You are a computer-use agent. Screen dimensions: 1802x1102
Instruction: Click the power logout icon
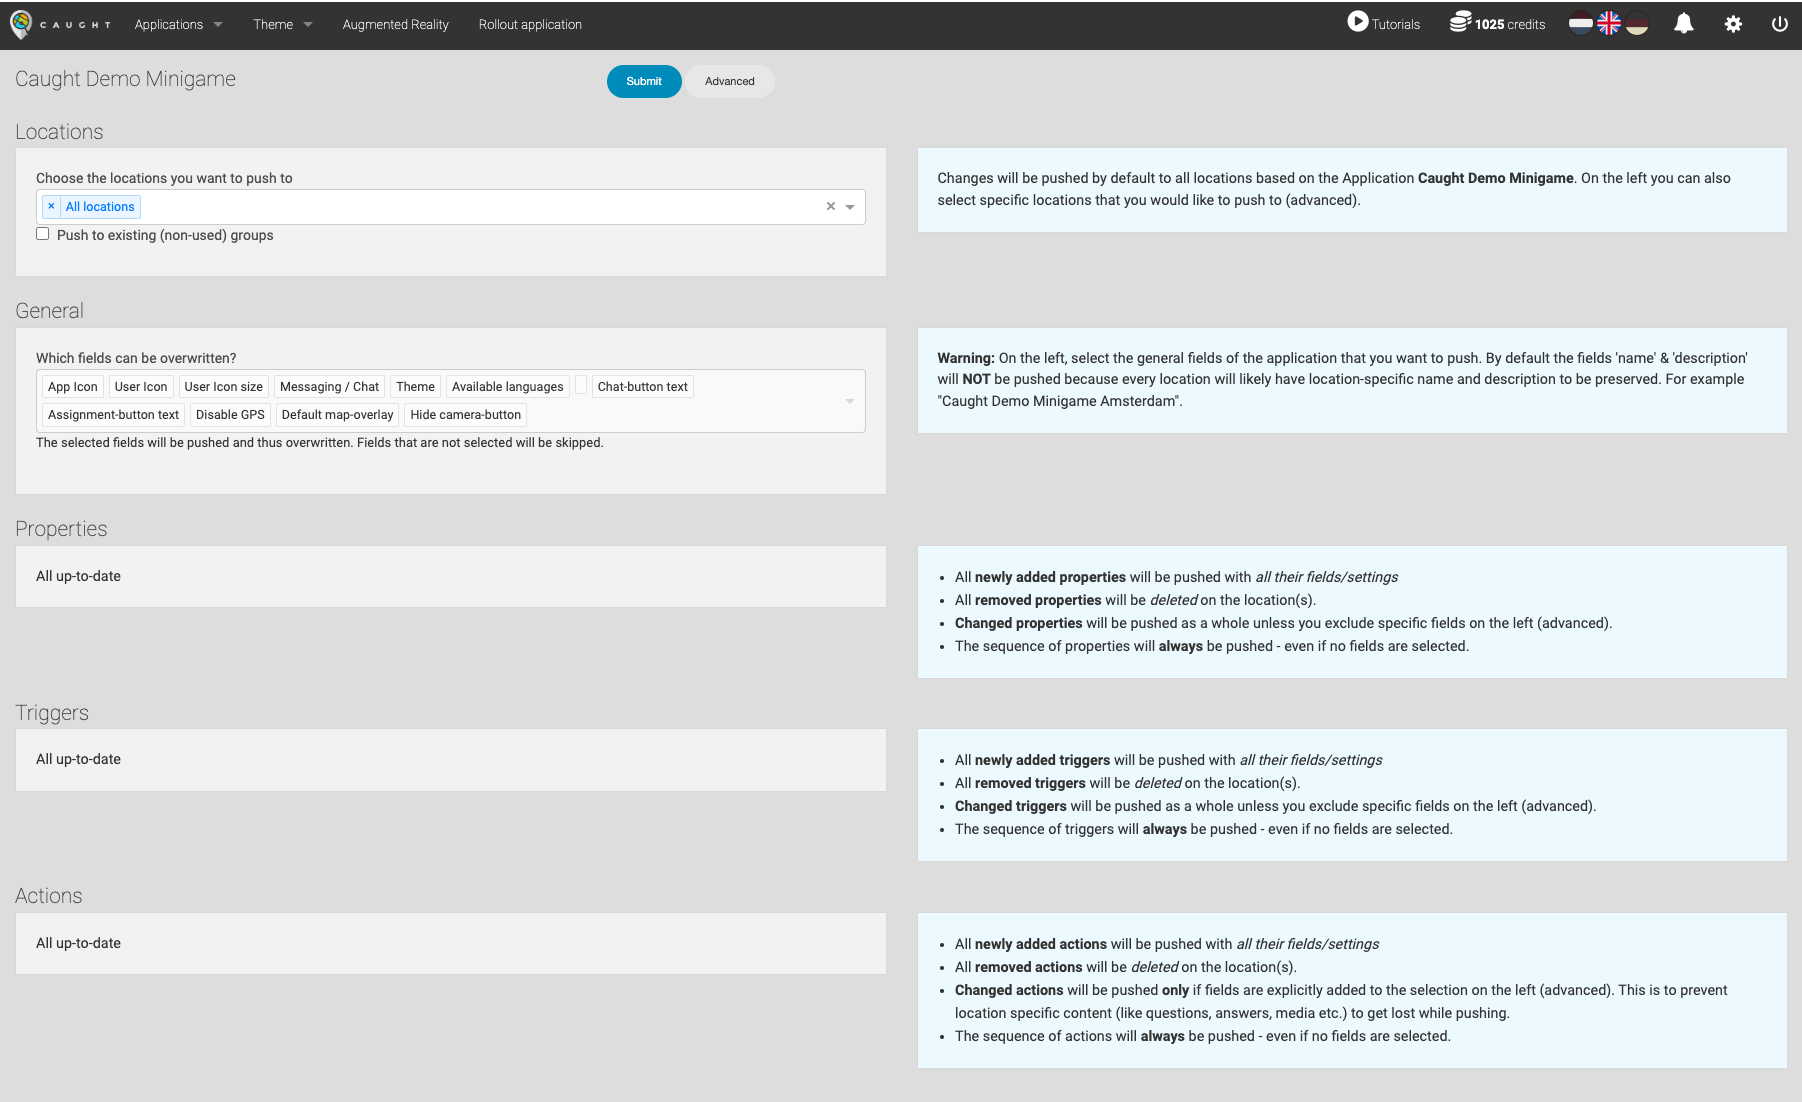pyautogui.click(x=1779, y=24)
